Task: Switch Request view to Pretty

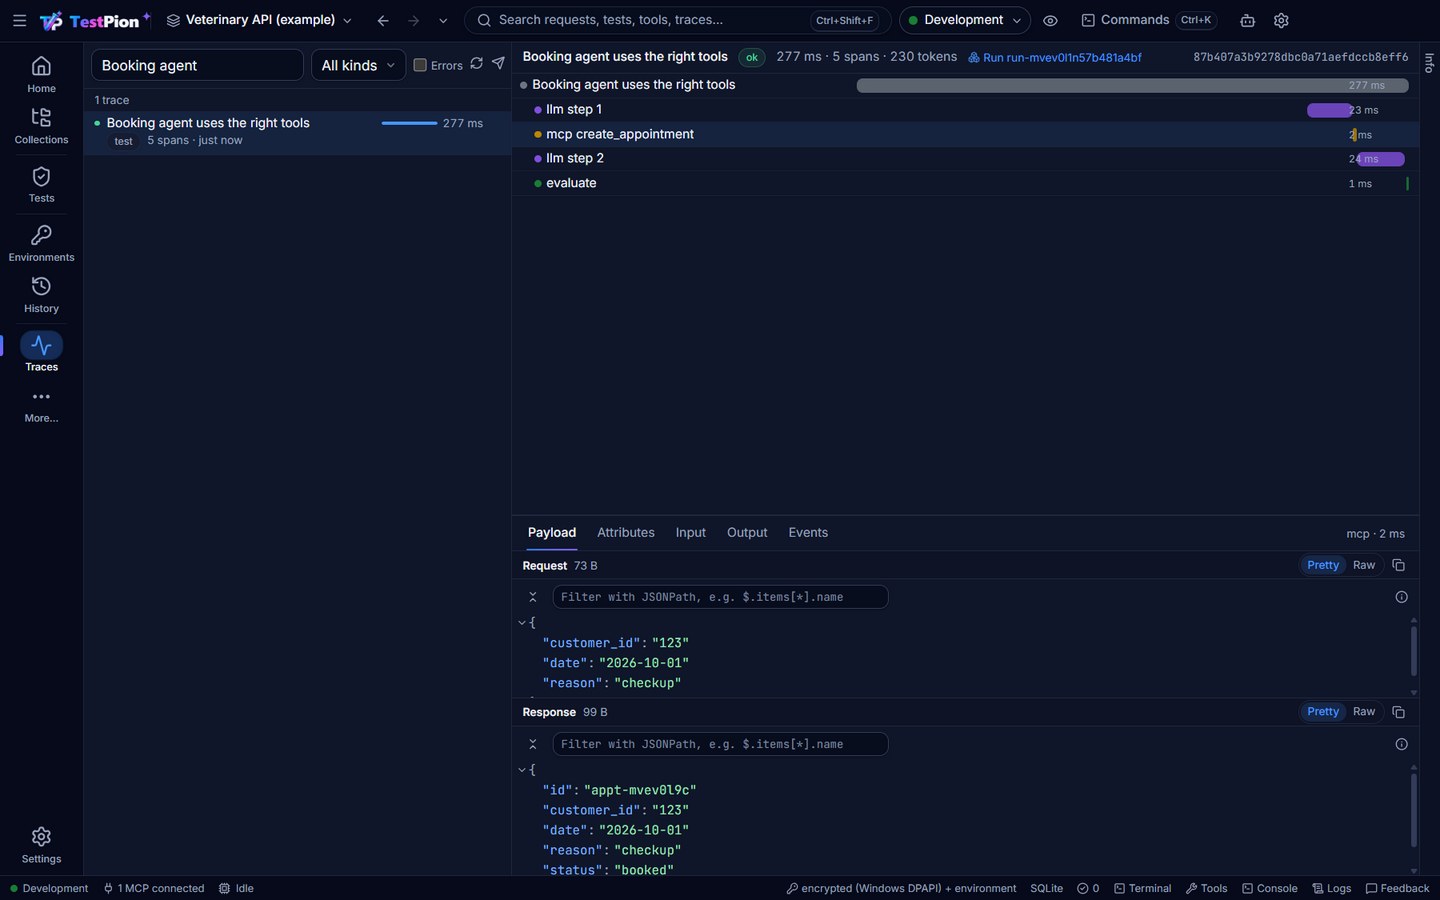Action: click(x=1322, y=565)
